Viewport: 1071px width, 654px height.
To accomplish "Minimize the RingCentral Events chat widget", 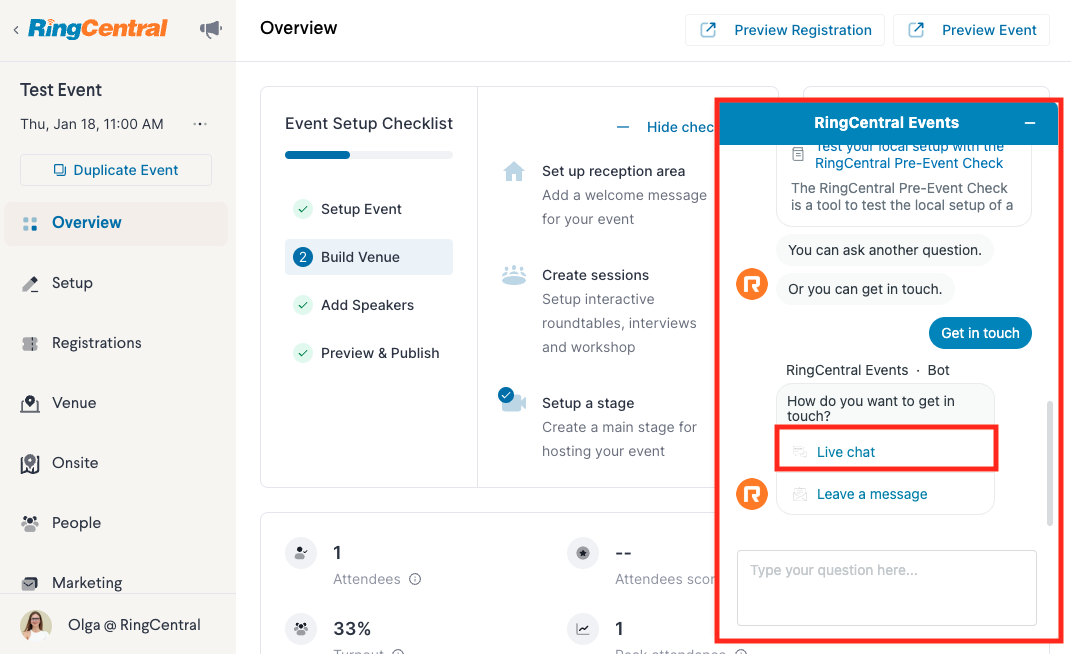I will click(x=1030, y=123).
